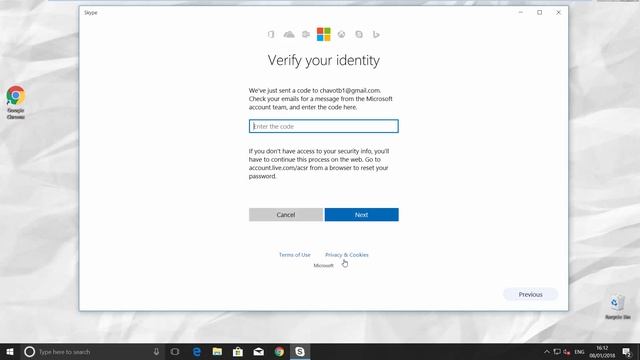Click the Previous button
The height and width of the screenshot is (360, 640).
point(530,294)
